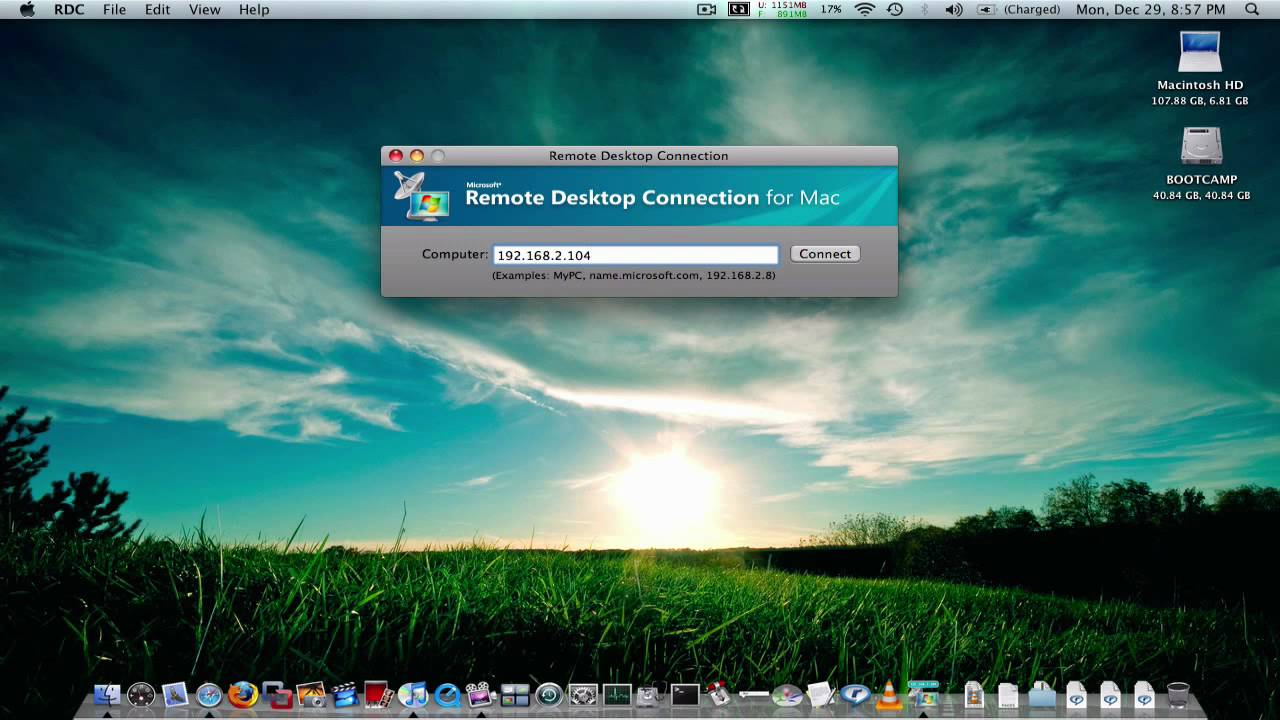This screenshot has height=720, width=1280.
Task: Open Time Machine from the Dock
Action: (x=549, y=694)
